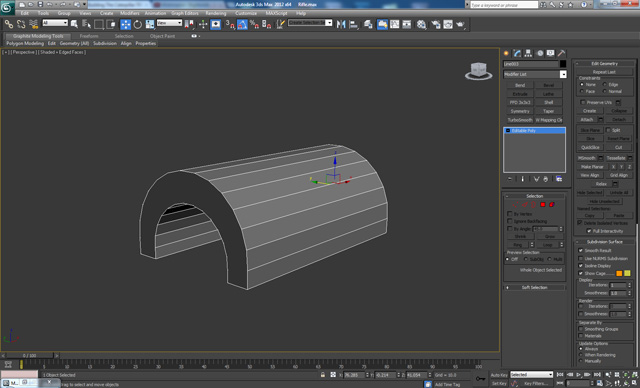Select Element sub-object level icon
The image size is (640, 388).
tap(552, 204)
